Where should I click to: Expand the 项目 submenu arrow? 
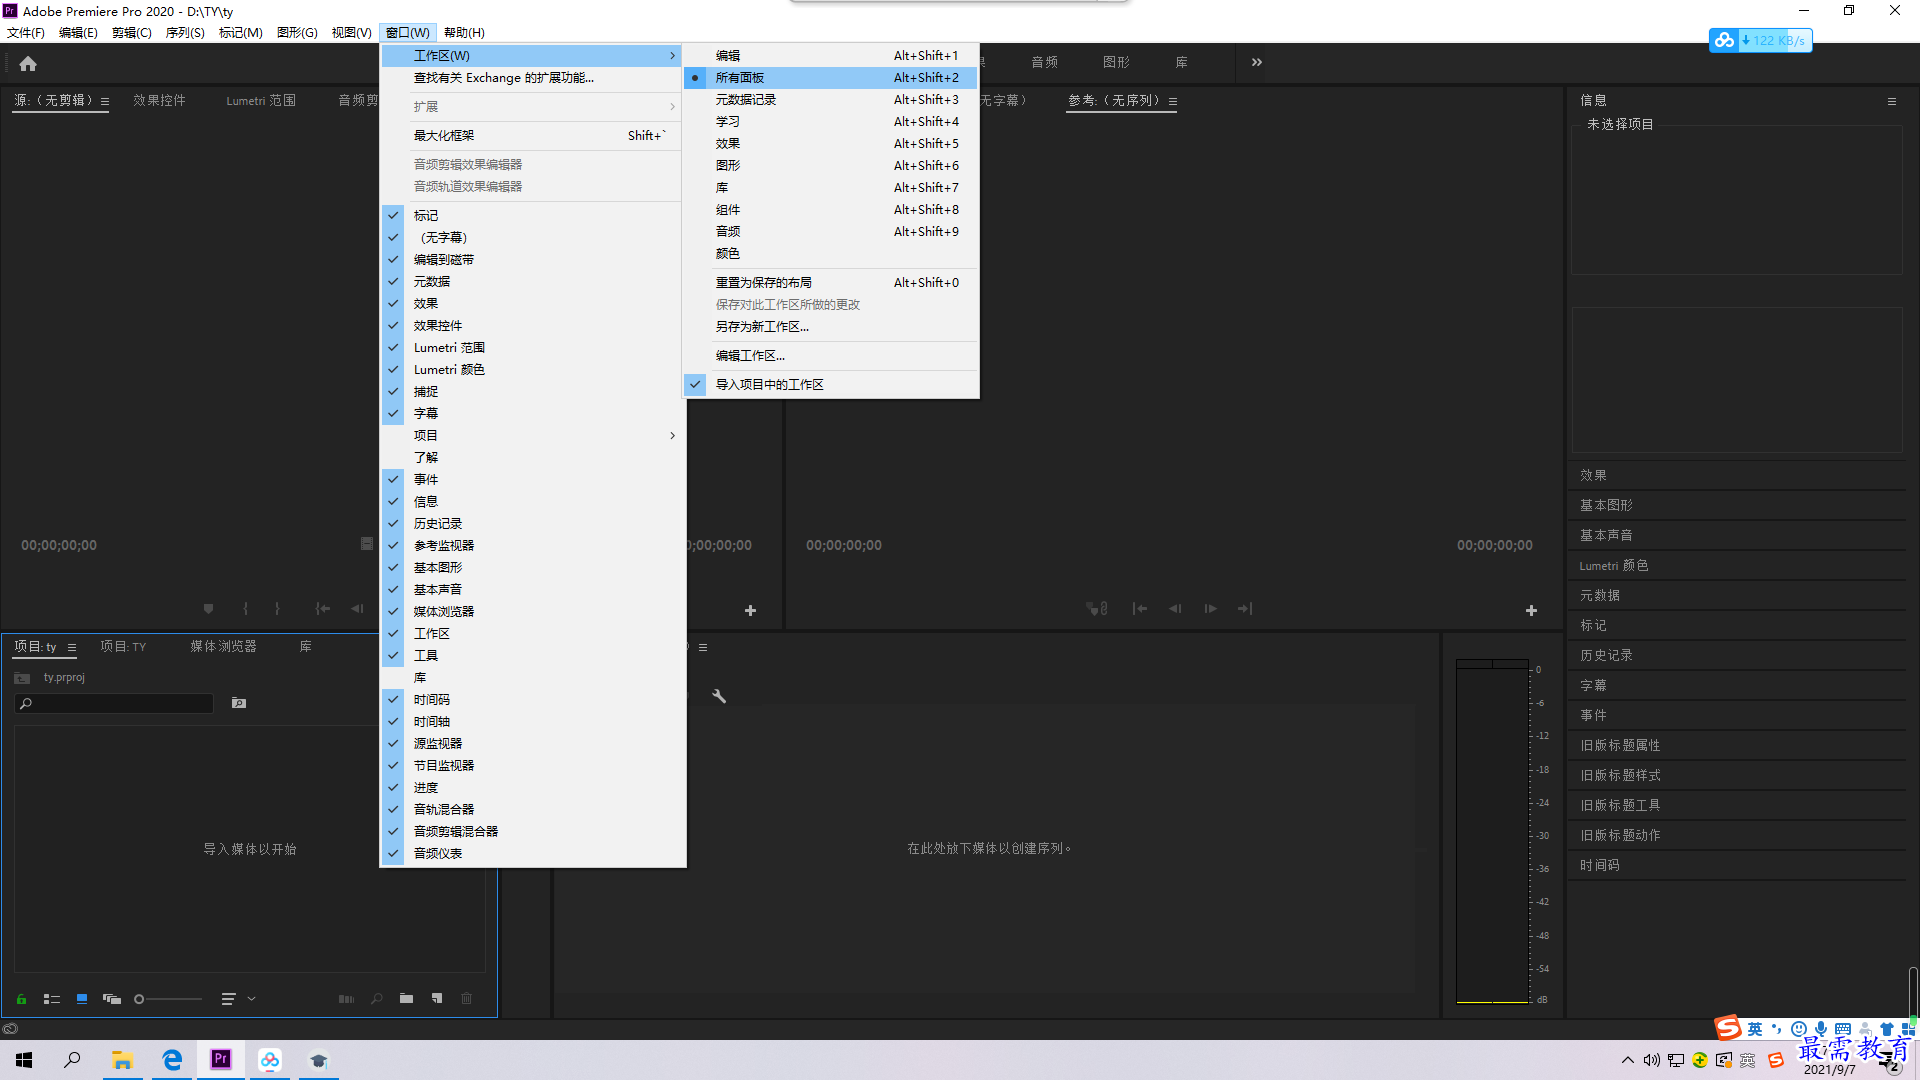pos(672,435)
